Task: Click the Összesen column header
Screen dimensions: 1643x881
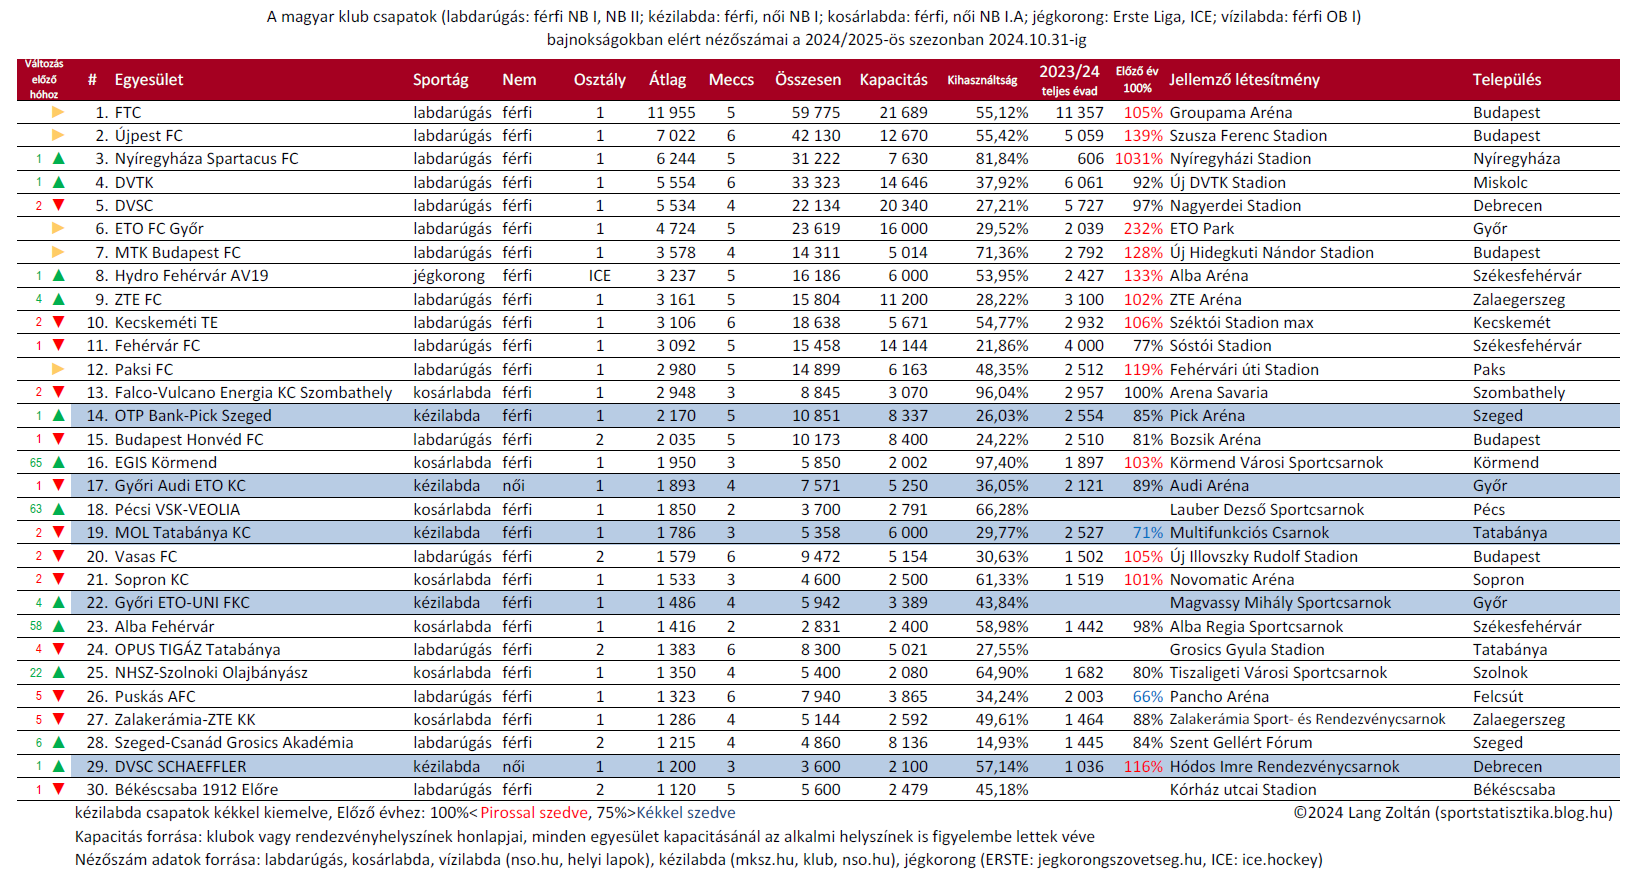Action: 808,80
